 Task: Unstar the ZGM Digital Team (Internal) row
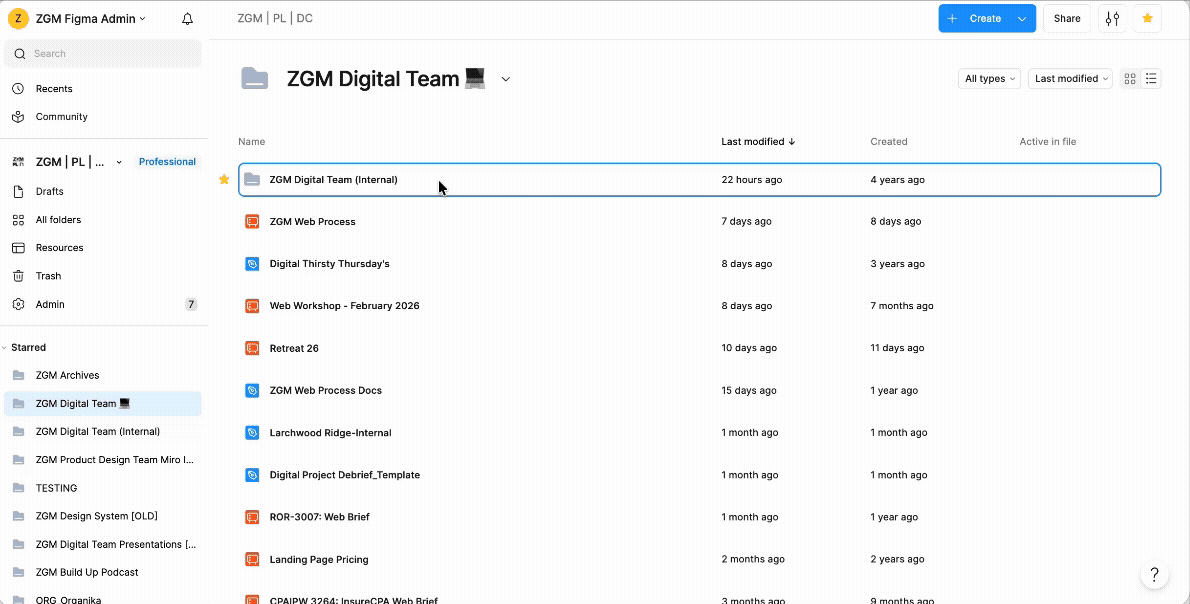pos(224,180)
